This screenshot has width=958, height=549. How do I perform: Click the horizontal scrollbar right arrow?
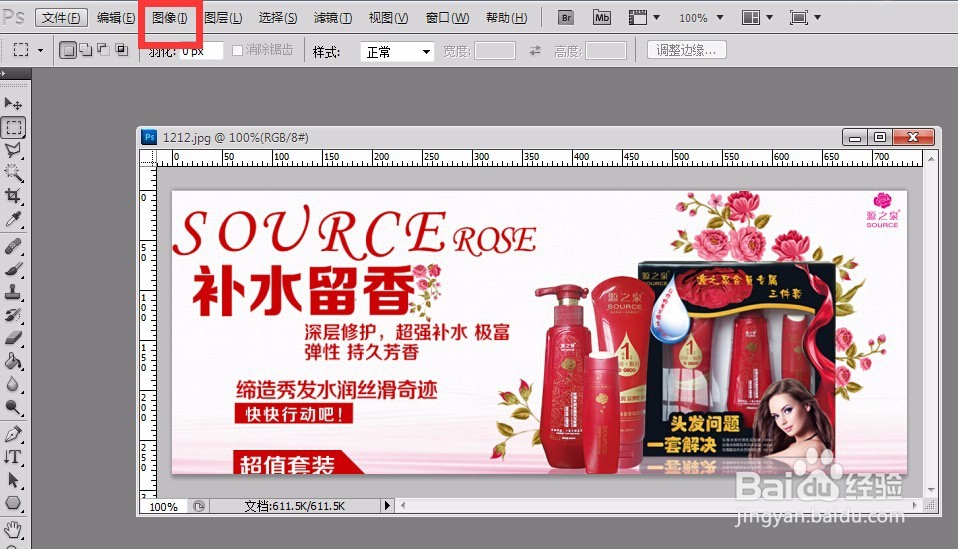(915, 506)
